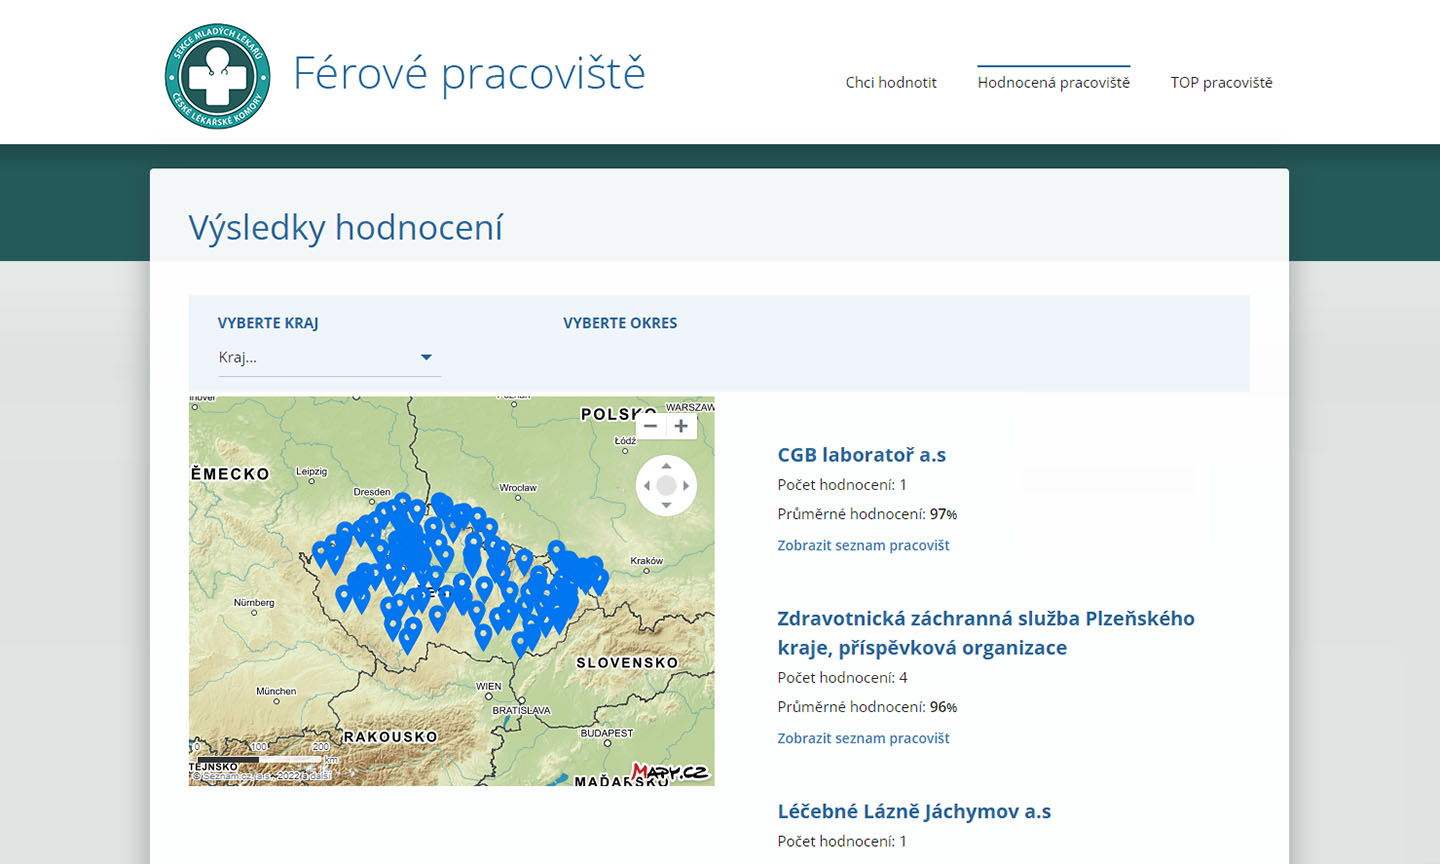
Task: Click the Kraj... select field
Action: (329, 357)
